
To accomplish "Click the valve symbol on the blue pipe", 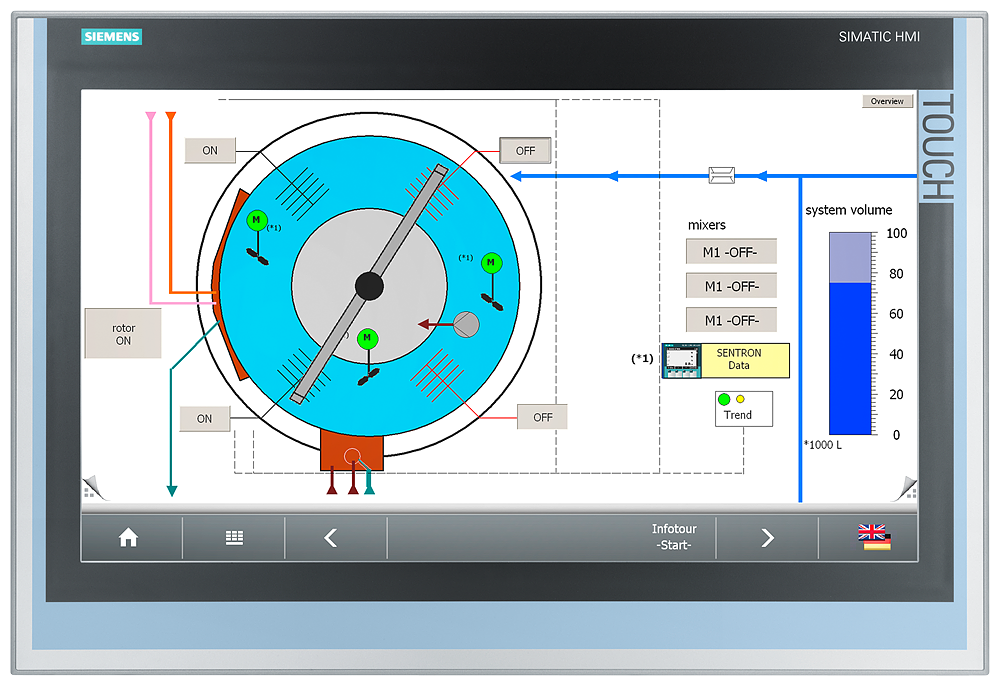I will click(721, 174).
